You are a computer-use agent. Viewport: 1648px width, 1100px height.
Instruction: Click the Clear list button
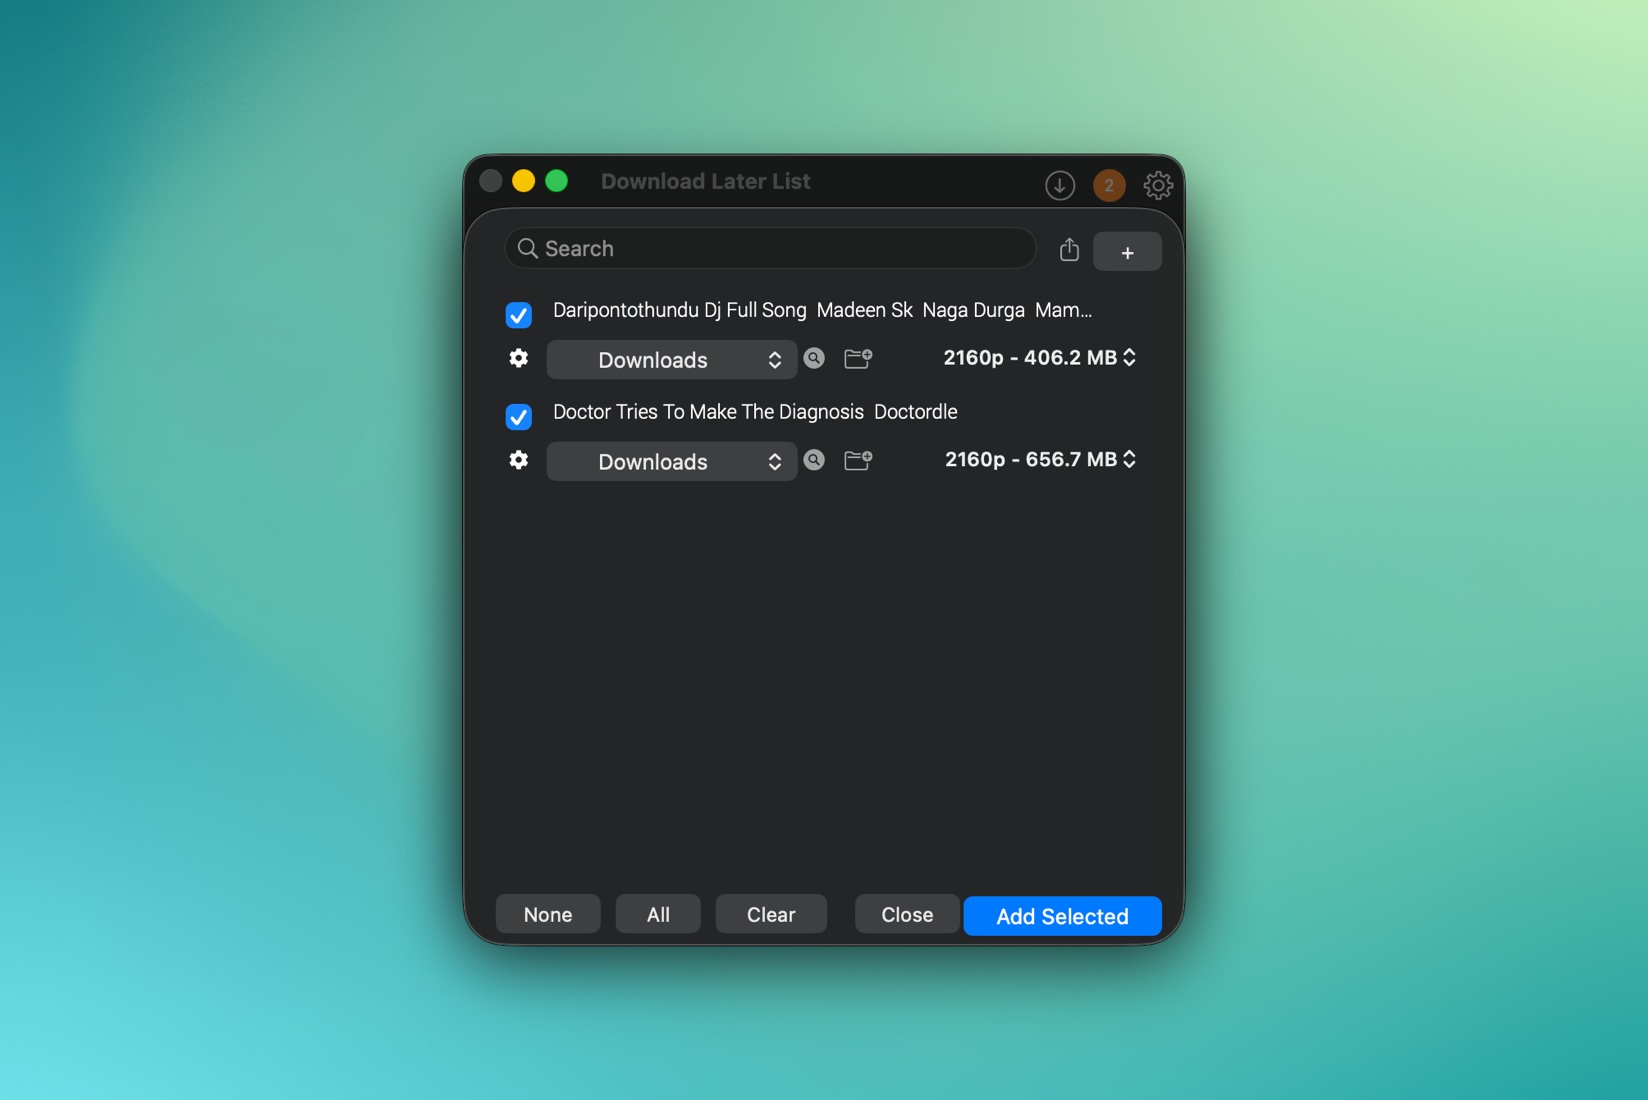pyautogui.click(x=771, y=914)
